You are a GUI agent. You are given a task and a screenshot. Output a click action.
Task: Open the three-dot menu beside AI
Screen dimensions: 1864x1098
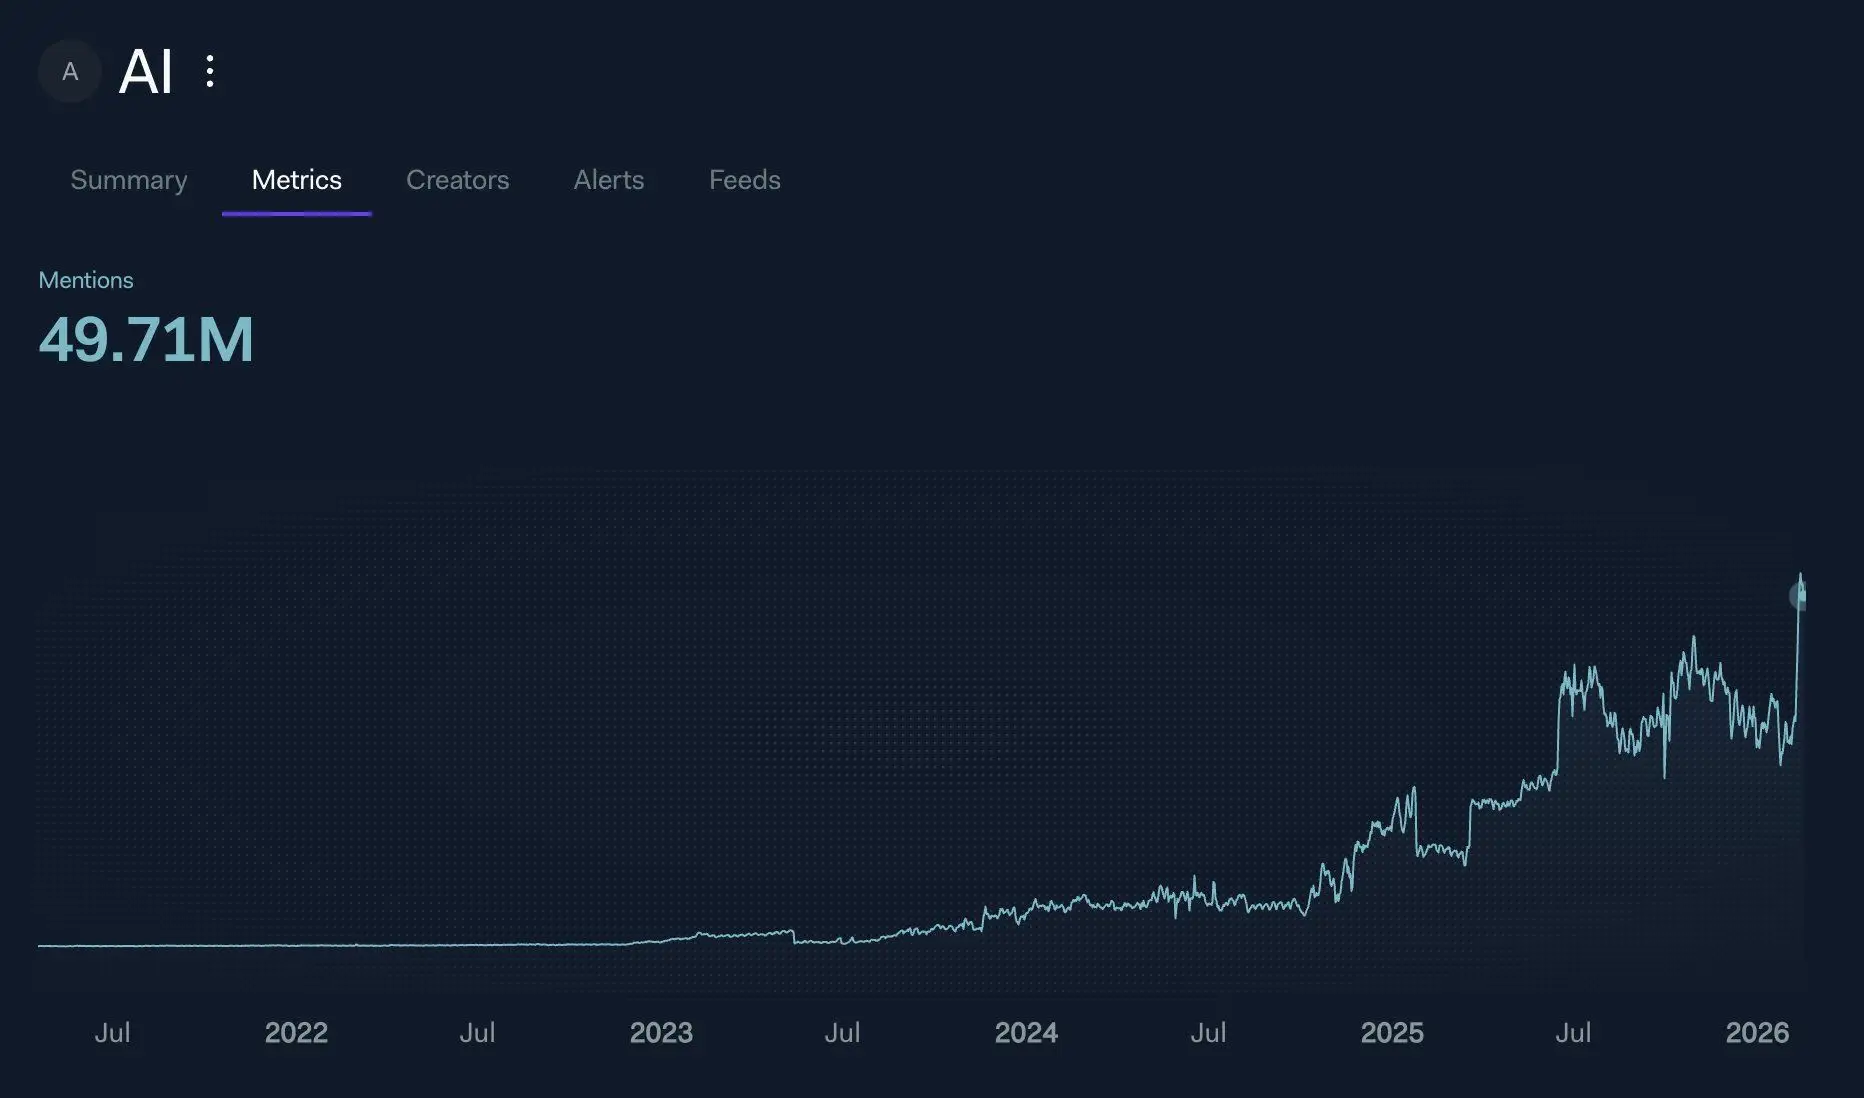209,71
